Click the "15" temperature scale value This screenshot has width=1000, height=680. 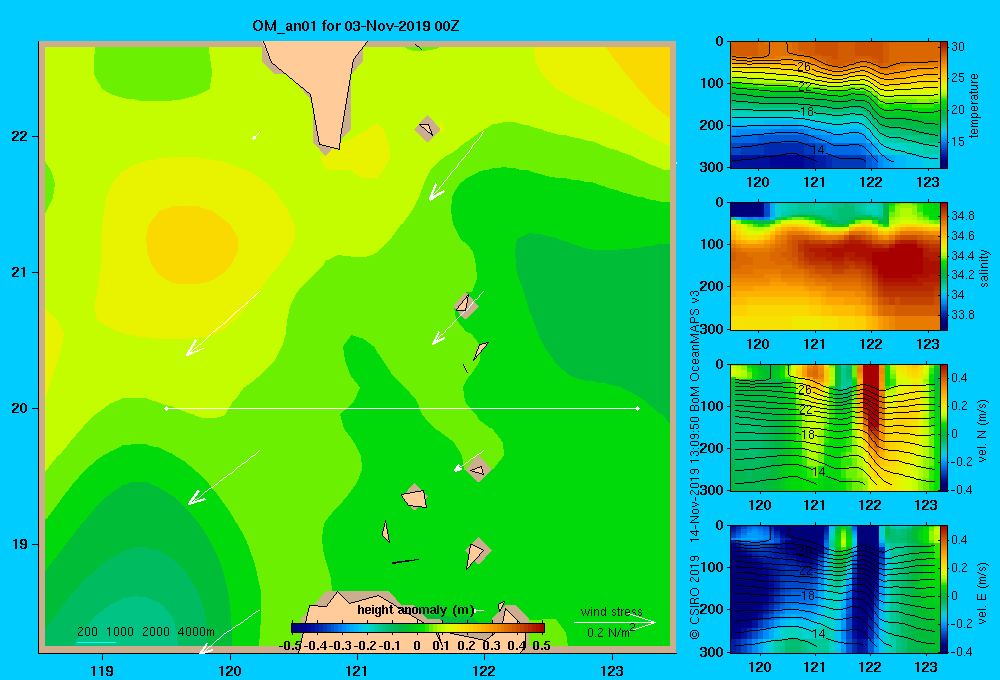coord(958,142)
